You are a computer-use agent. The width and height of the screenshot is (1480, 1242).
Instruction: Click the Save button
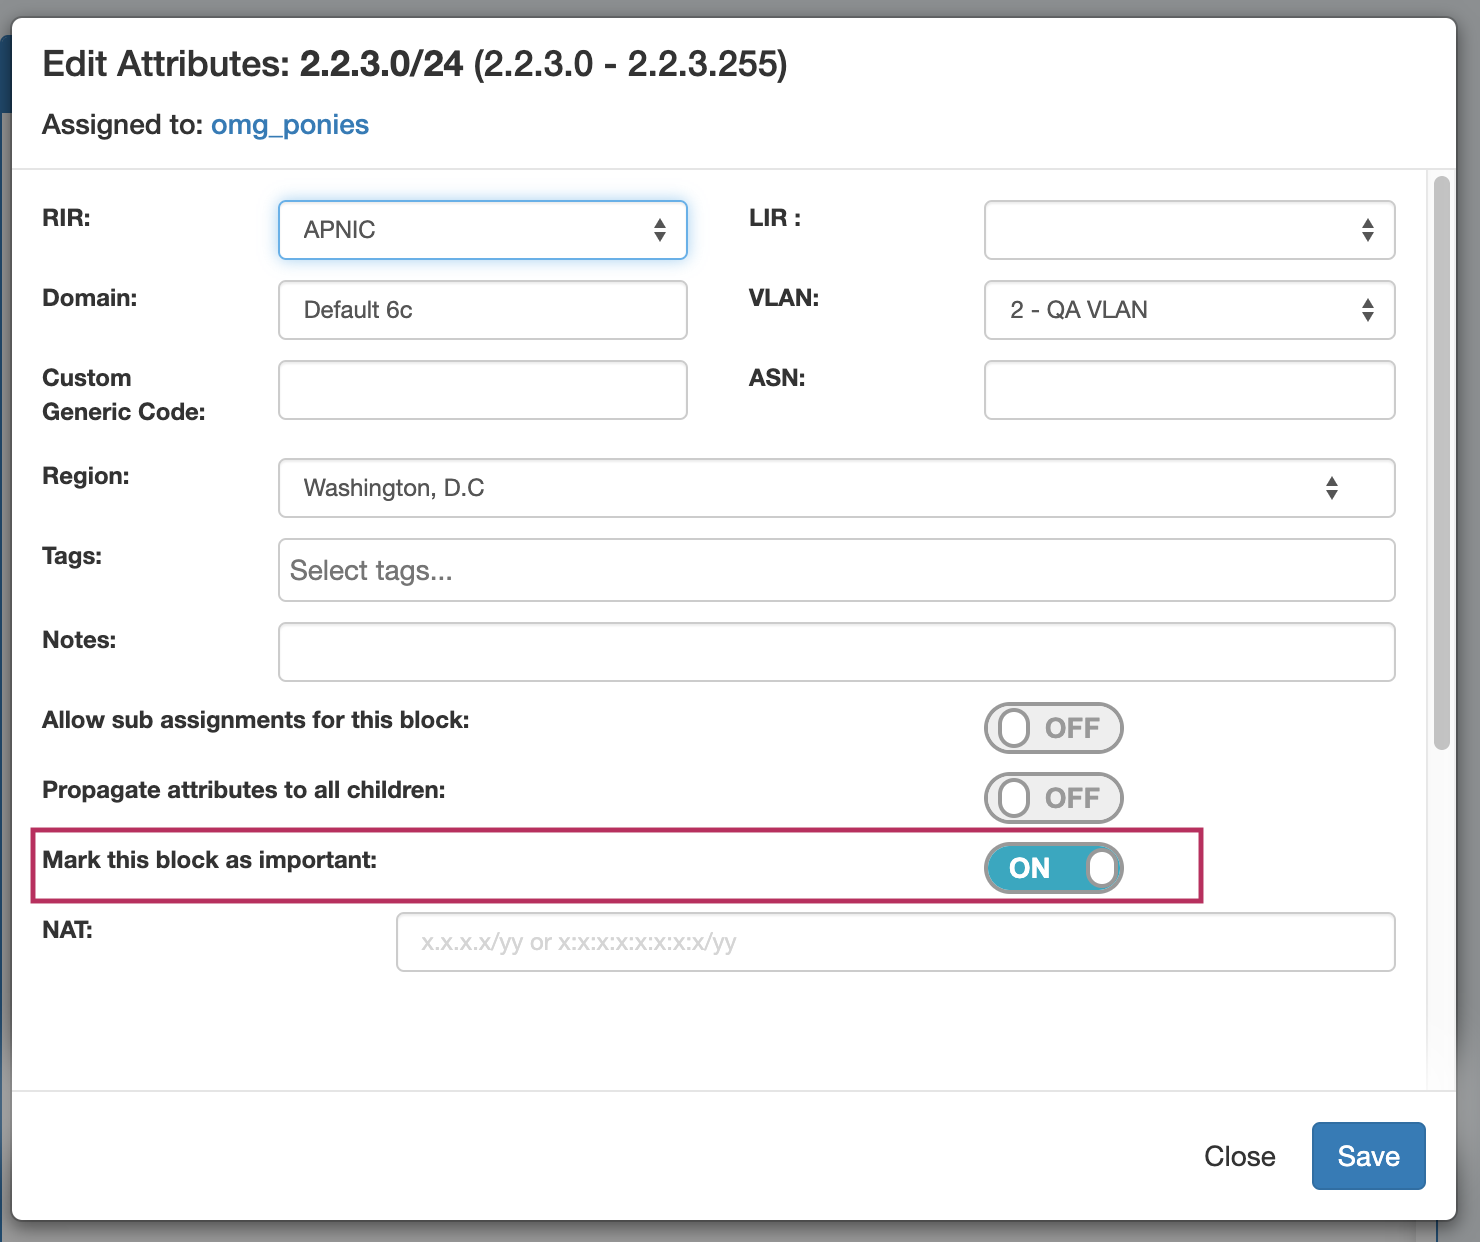click(1368, 1156)
